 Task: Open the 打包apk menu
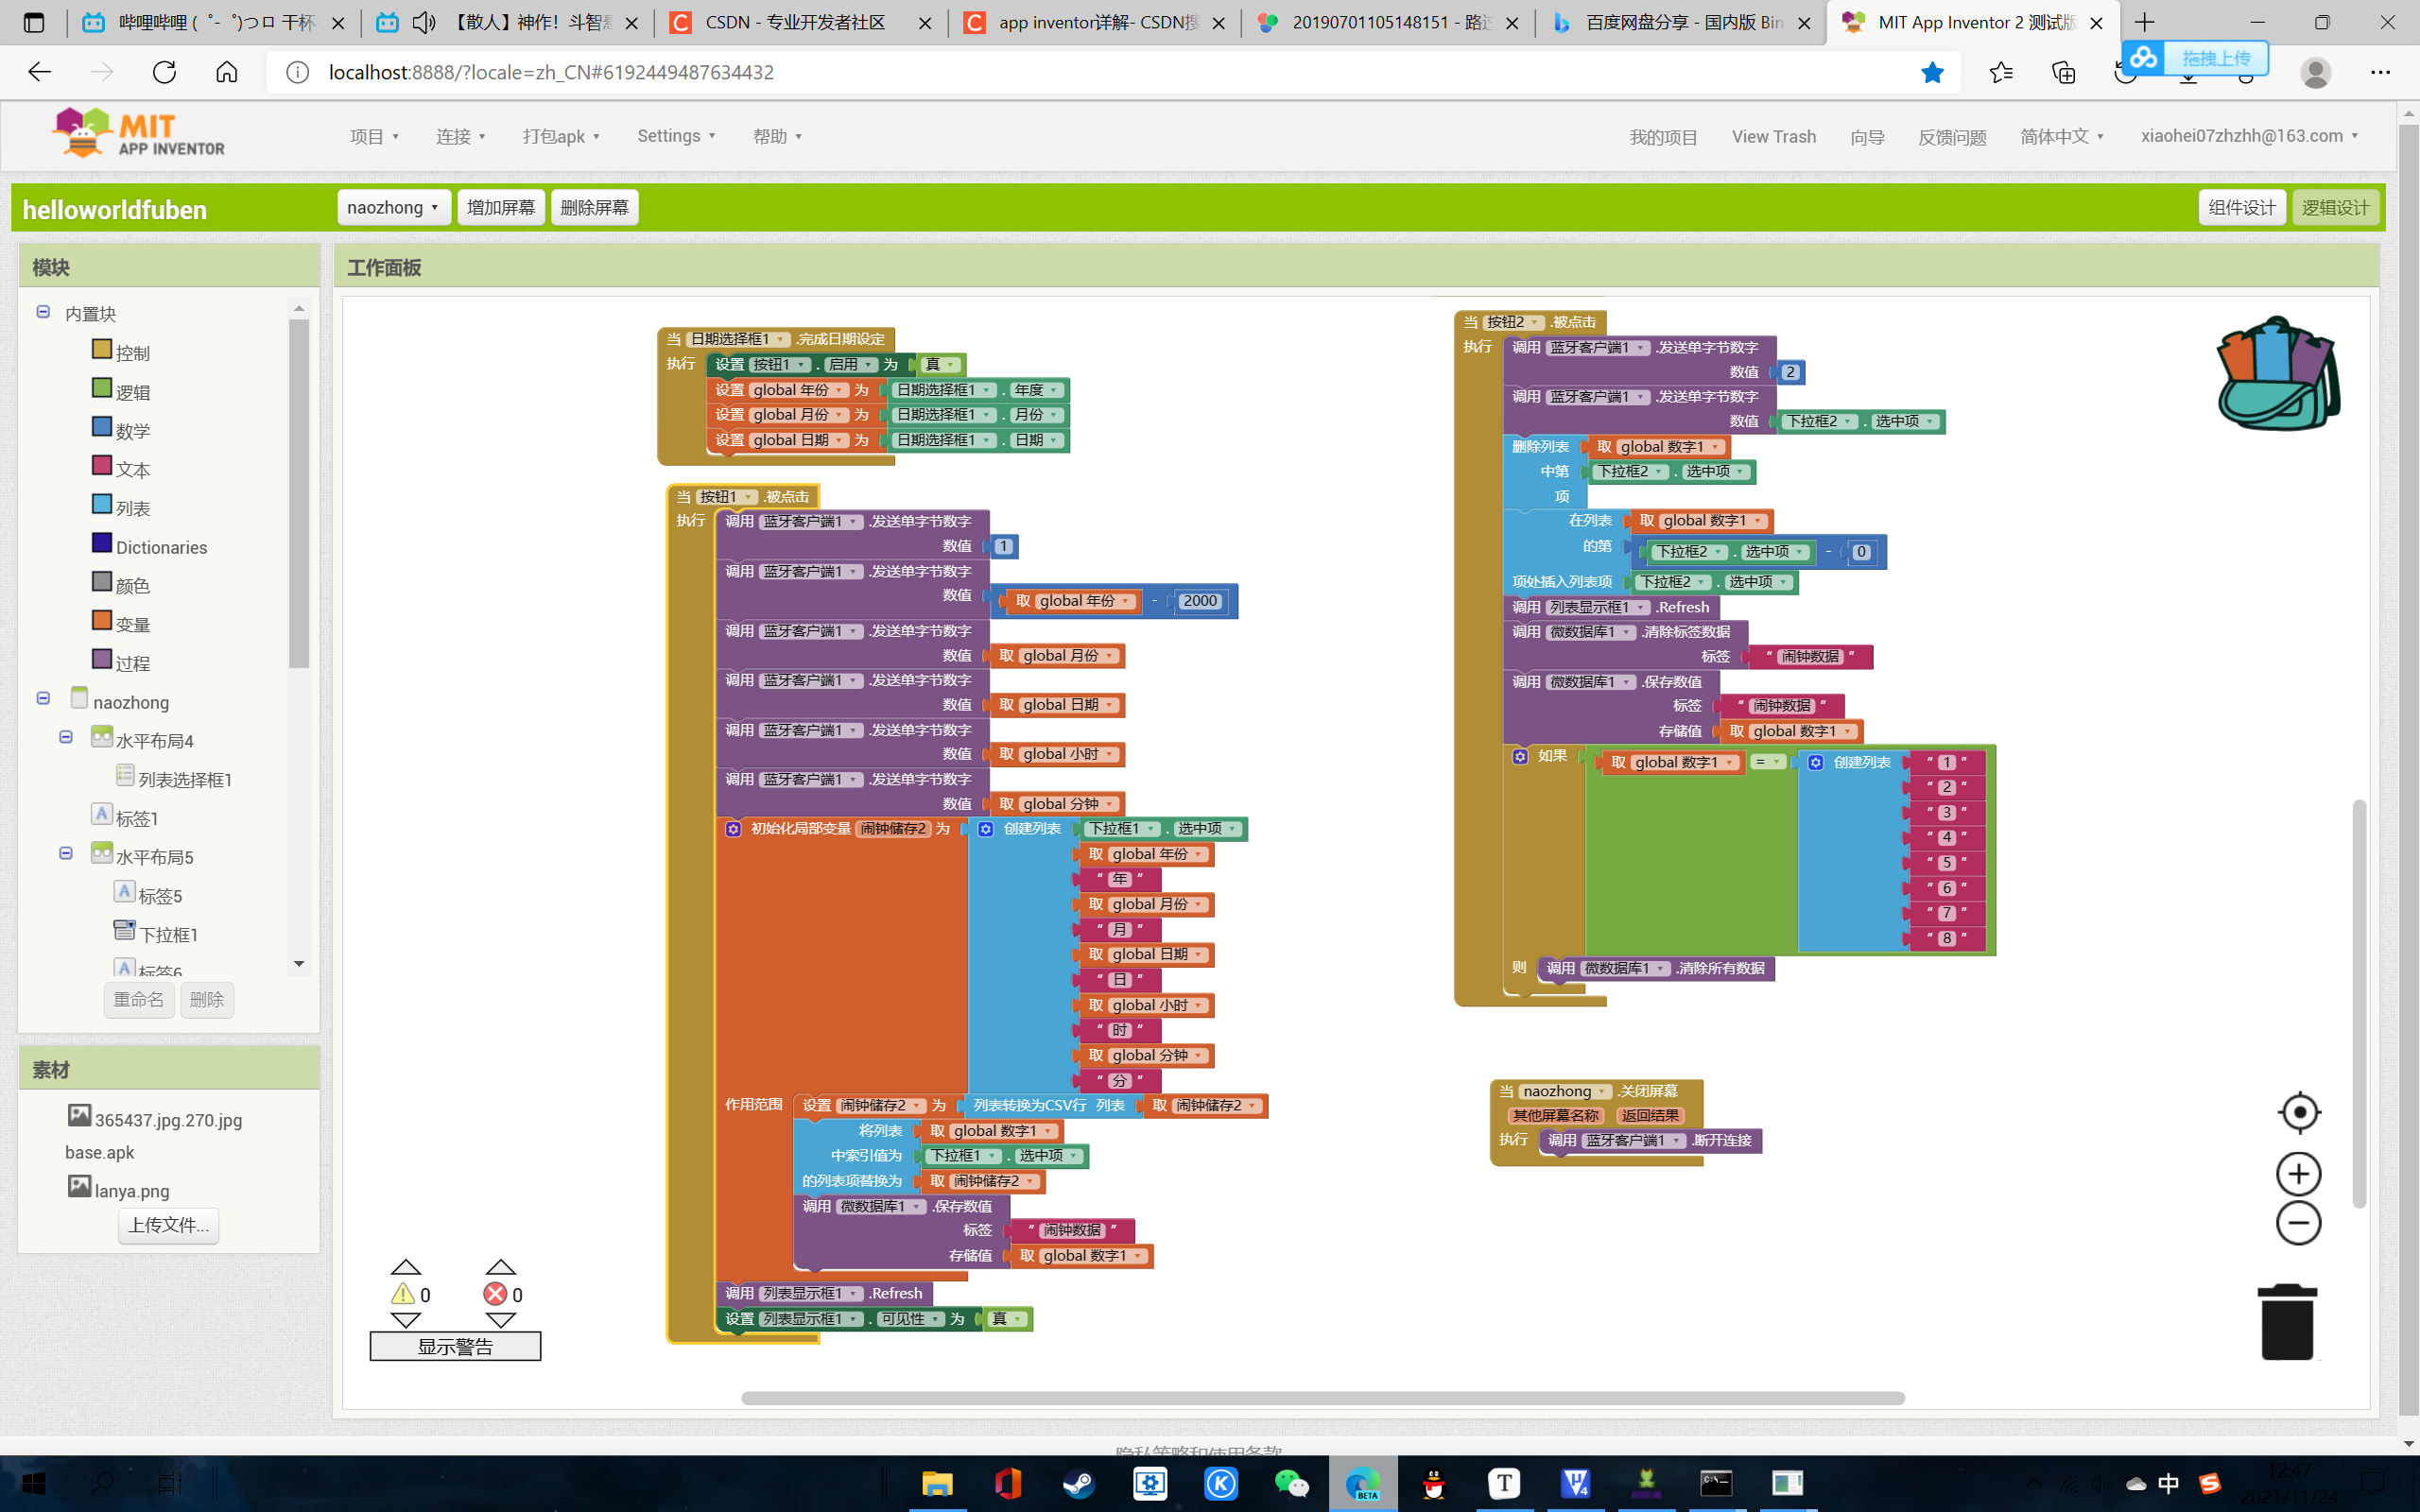pyautogui.click(x=561, y=136)
